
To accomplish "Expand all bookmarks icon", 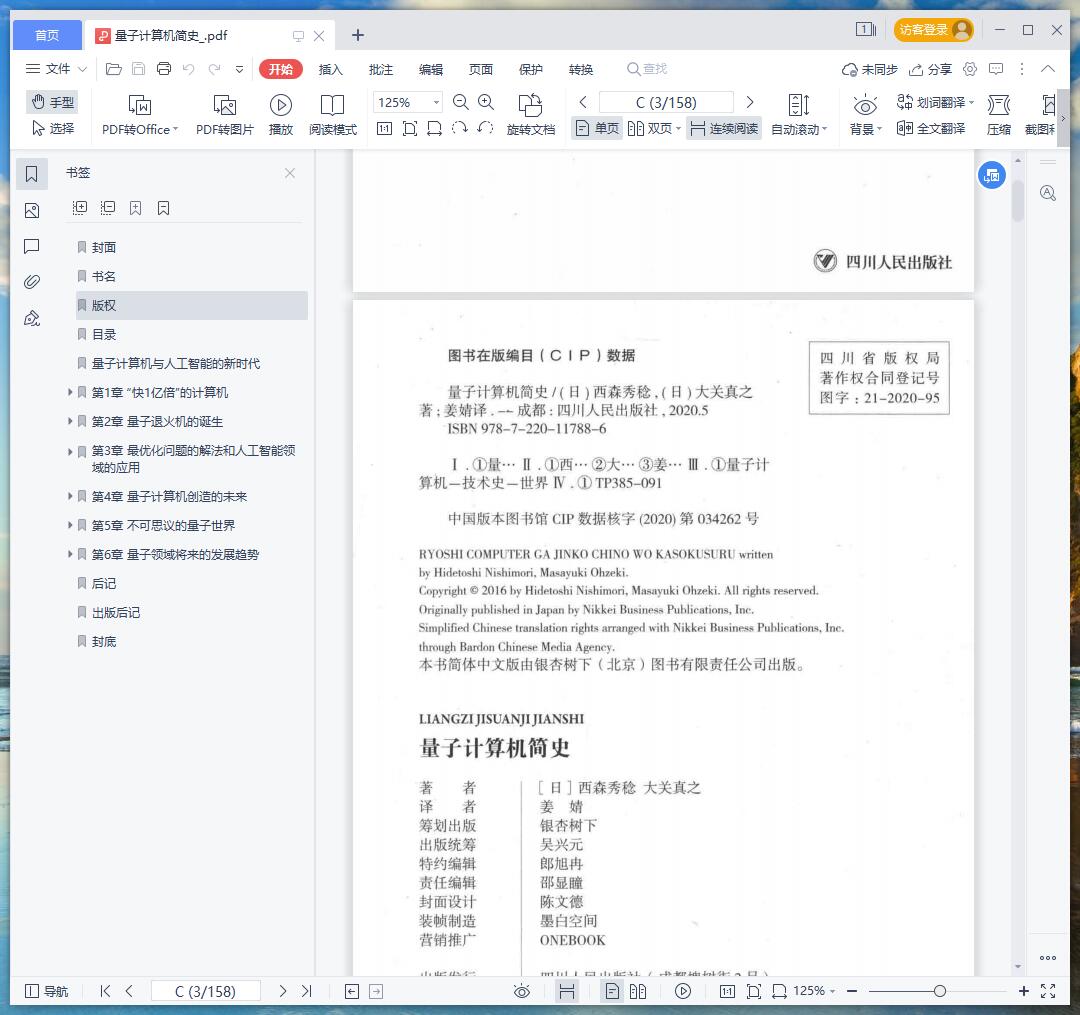I will 80,208.
